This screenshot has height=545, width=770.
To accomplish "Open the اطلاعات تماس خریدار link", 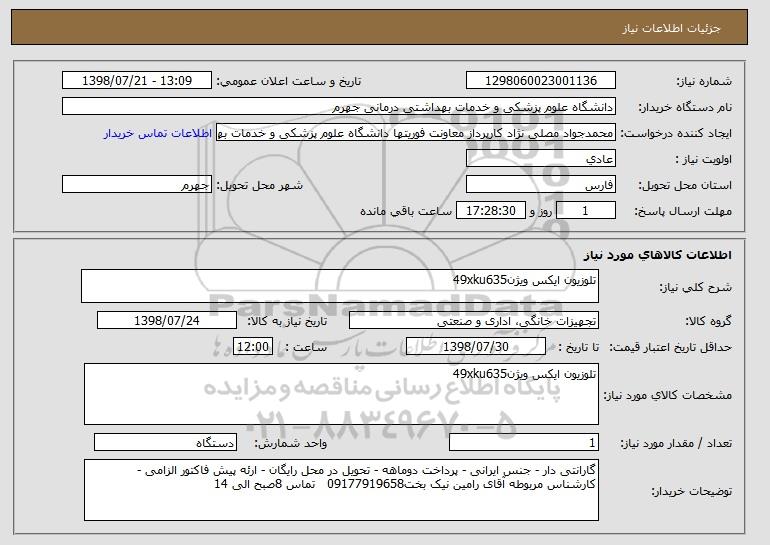I will [158, 133].
